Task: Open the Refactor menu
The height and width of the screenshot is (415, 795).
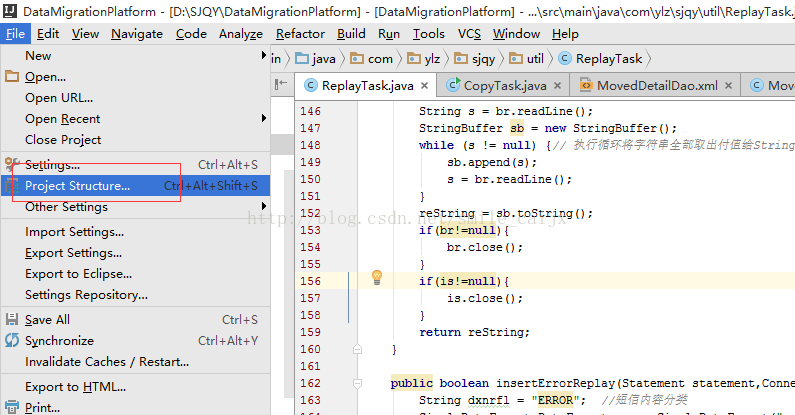Action: click(x=300, y=34)
